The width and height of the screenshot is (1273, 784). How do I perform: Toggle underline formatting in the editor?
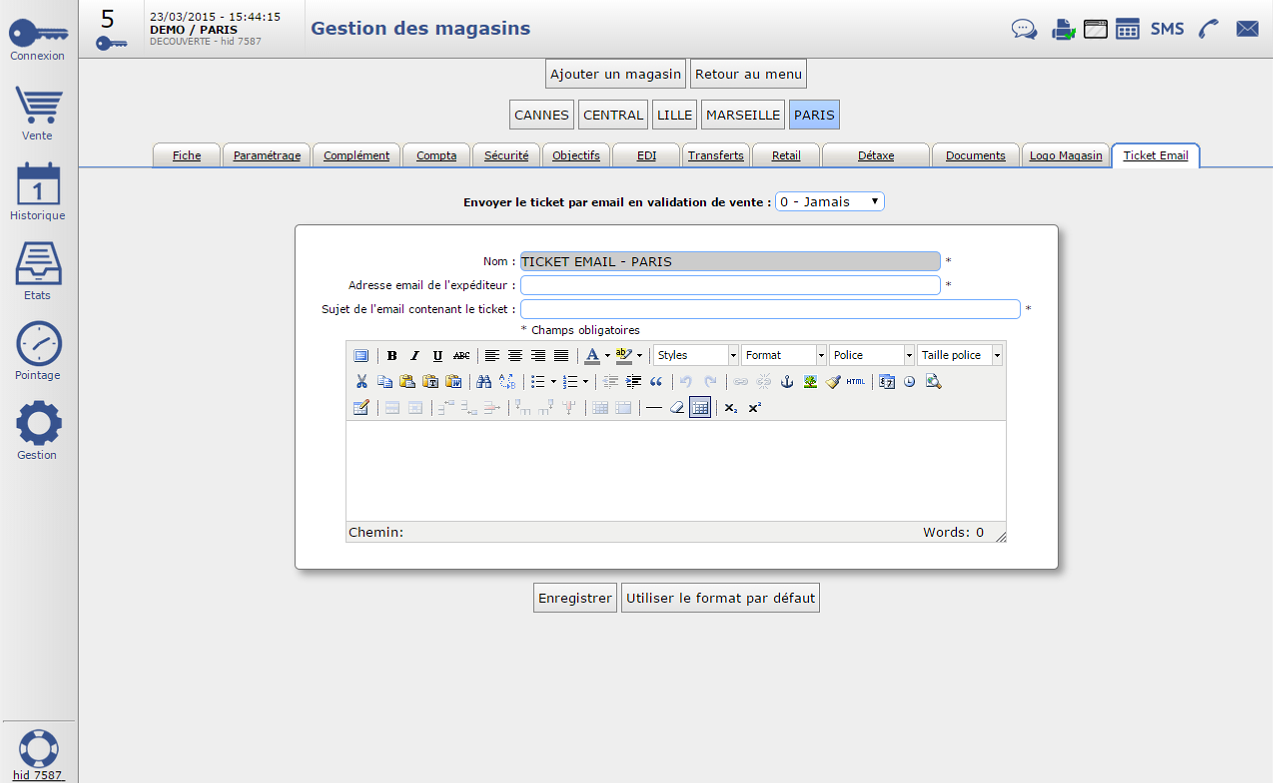437,356
